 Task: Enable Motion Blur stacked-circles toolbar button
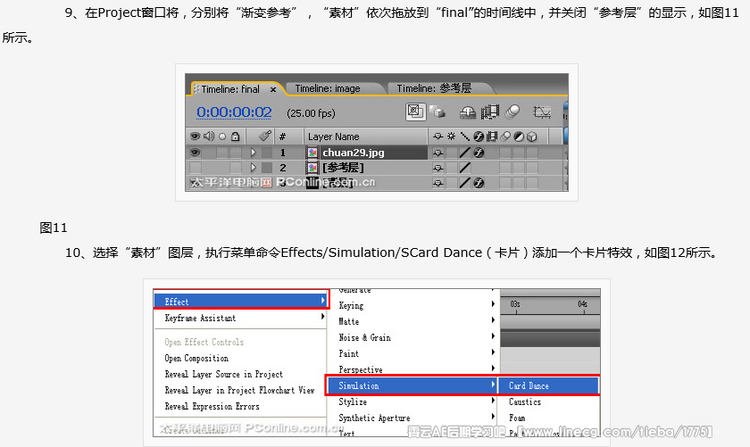pos(513,112)
